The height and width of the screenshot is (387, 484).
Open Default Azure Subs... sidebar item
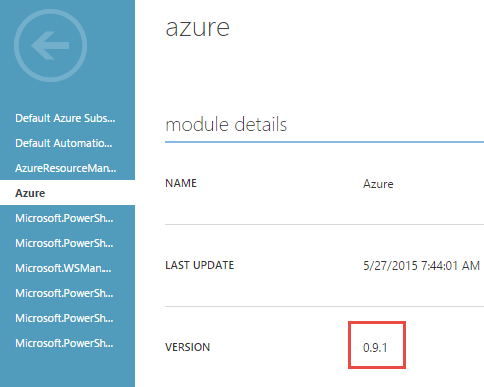(x=65, y=118)
